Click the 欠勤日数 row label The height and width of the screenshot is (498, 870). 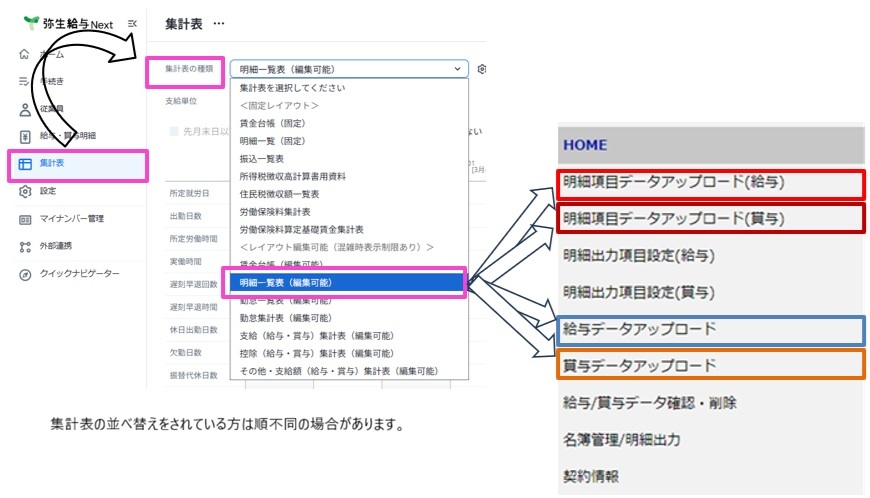(185, 352)
